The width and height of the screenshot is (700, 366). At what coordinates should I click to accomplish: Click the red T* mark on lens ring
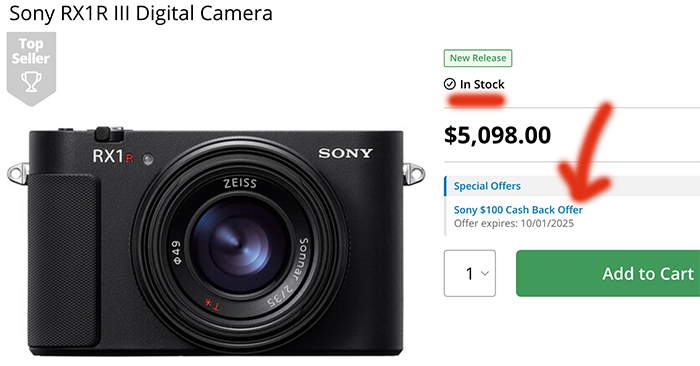(212, 304)
